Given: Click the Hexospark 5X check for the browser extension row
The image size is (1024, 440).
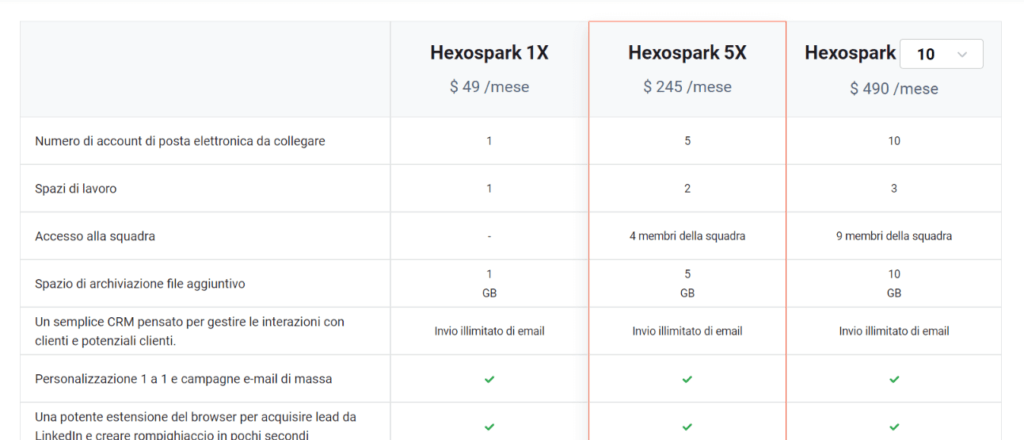Looking at the screenshot, I should (x=687, y=427).
